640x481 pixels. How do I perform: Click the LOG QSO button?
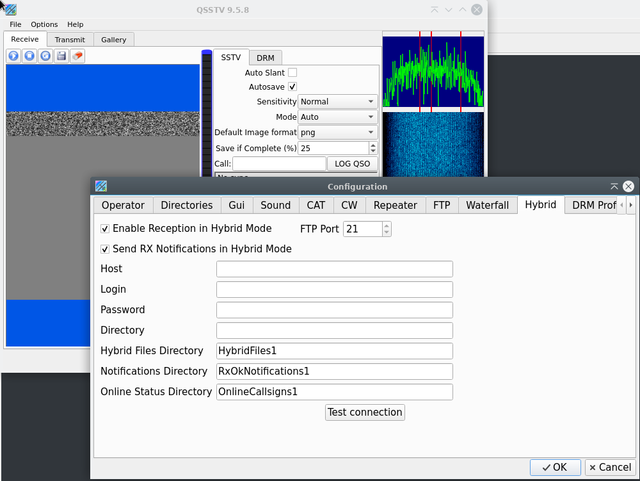point(354,164)
